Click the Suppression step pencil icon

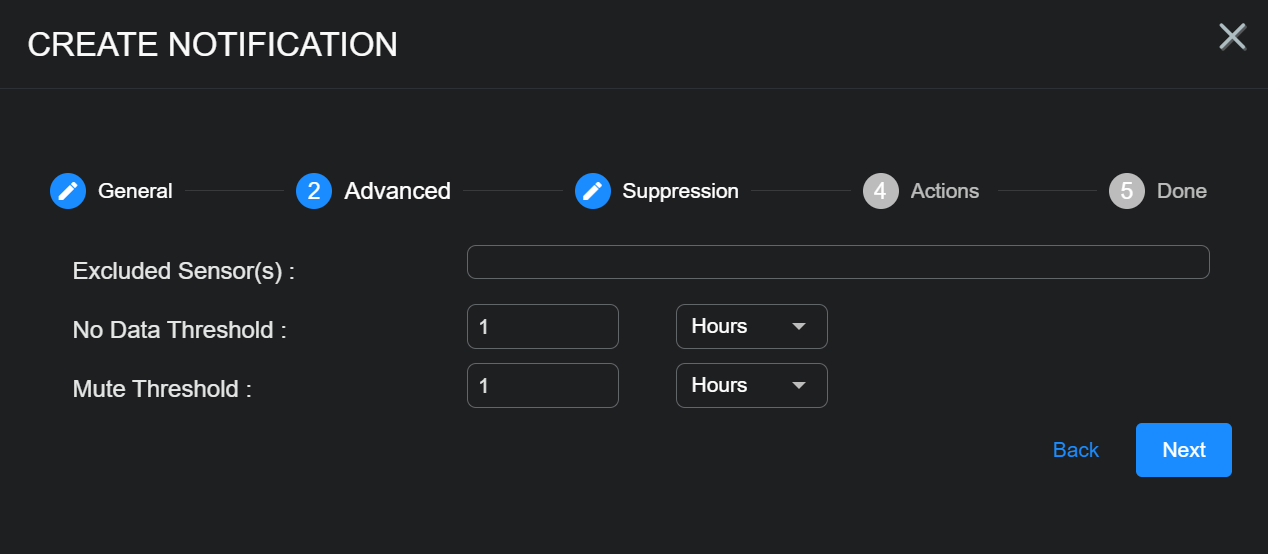click(593, 191)
